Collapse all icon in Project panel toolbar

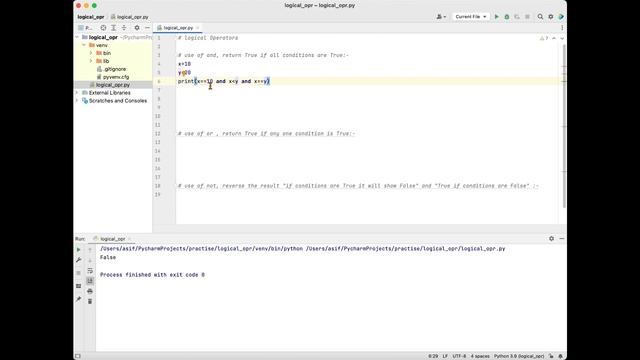coord(124,28)
